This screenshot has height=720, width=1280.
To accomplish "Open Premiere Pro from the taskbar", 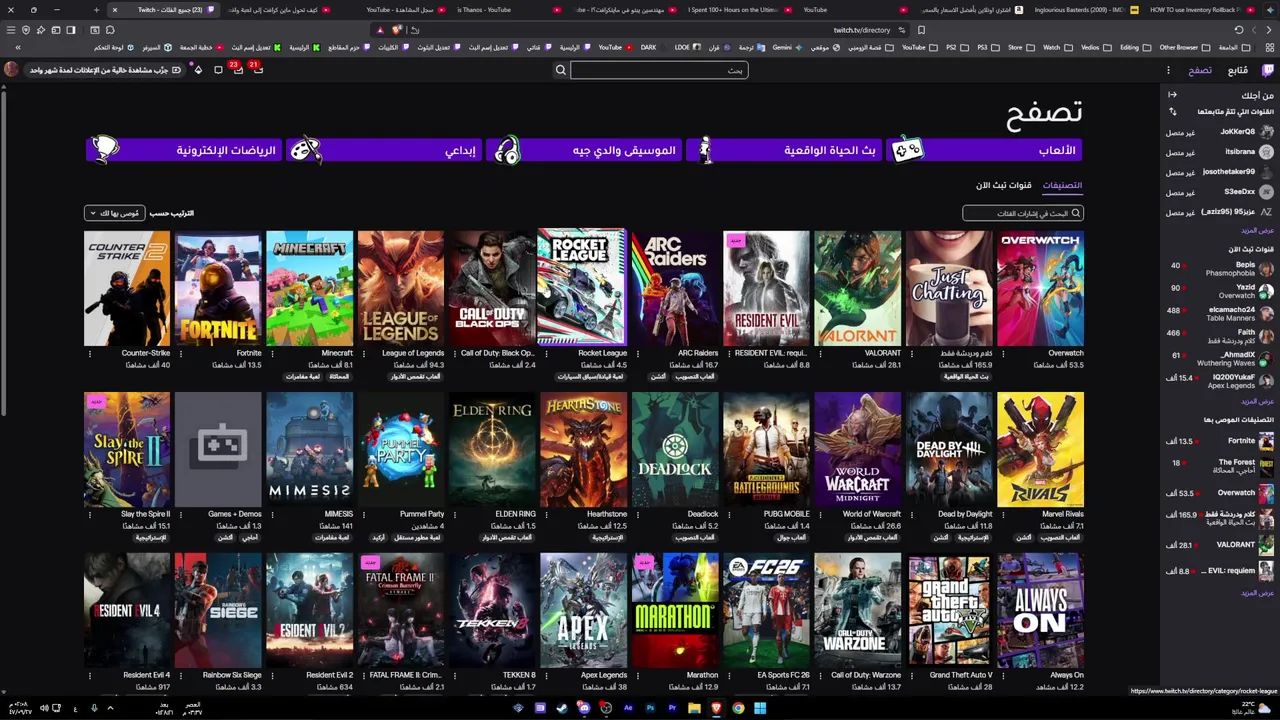I will (672, 708).
